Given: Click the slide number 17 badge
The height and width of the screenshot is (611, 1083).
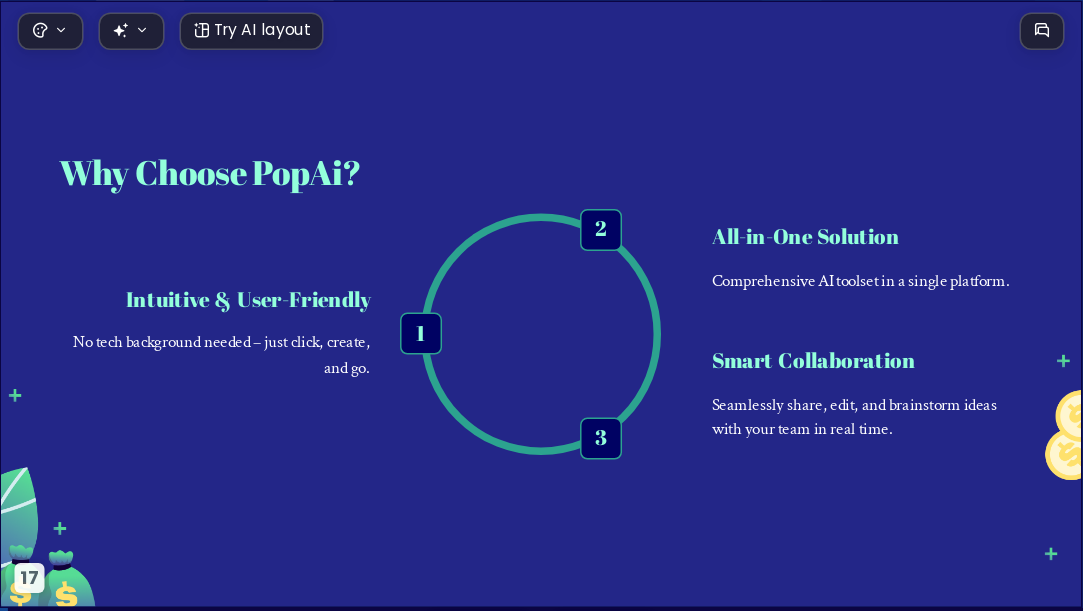Looking at the screenshot, I should 29,577.
